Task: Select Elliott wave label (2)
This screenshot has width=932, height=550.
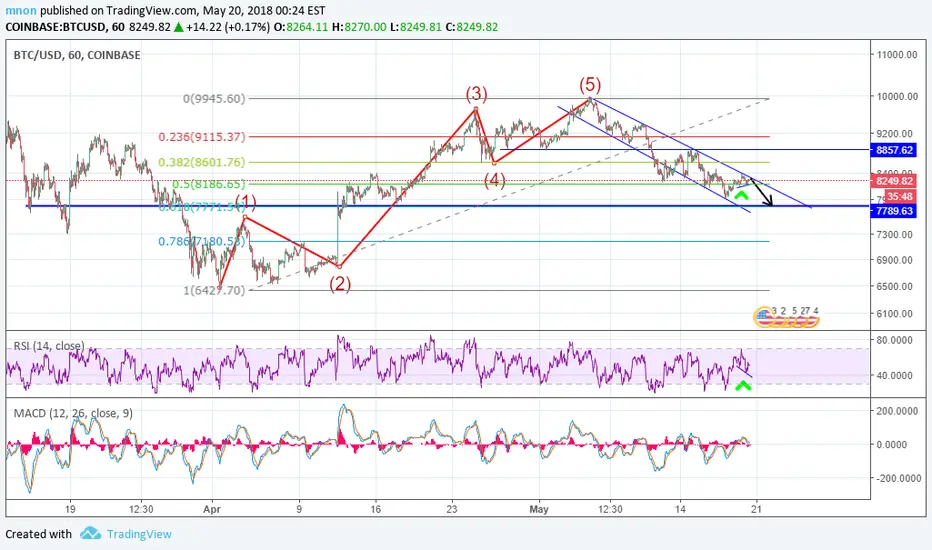Action: point(340,284)
